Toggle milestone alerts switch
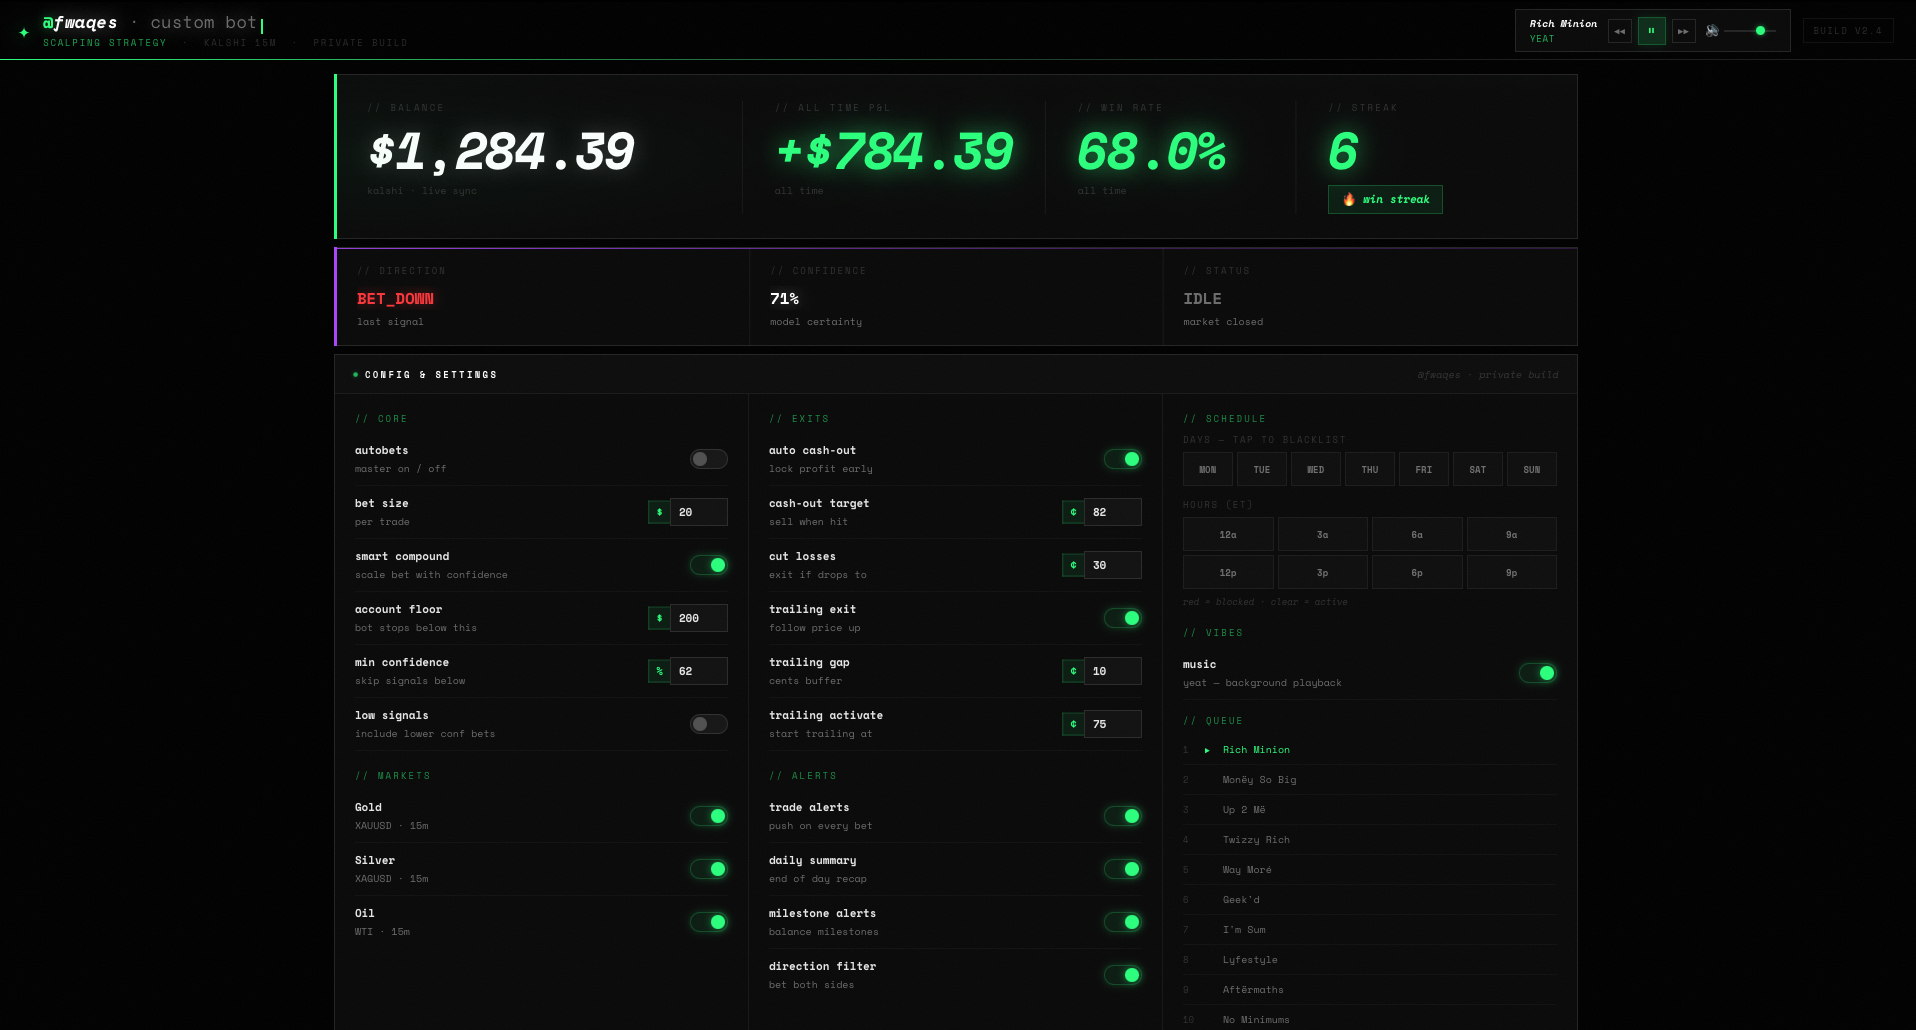 [1122, 922]
